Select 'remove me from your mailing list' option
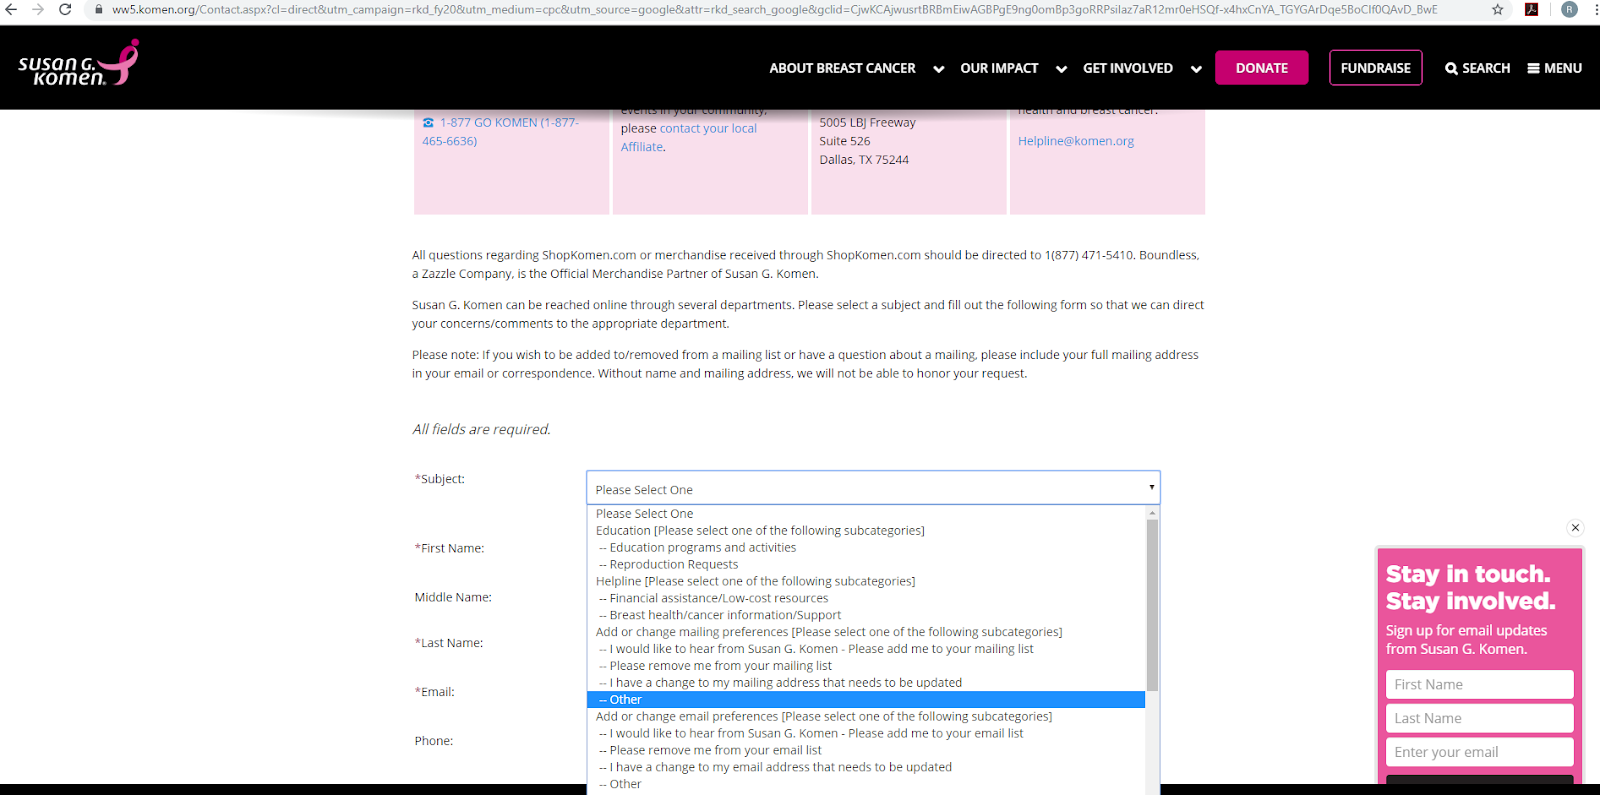 [x=866, y=666]
